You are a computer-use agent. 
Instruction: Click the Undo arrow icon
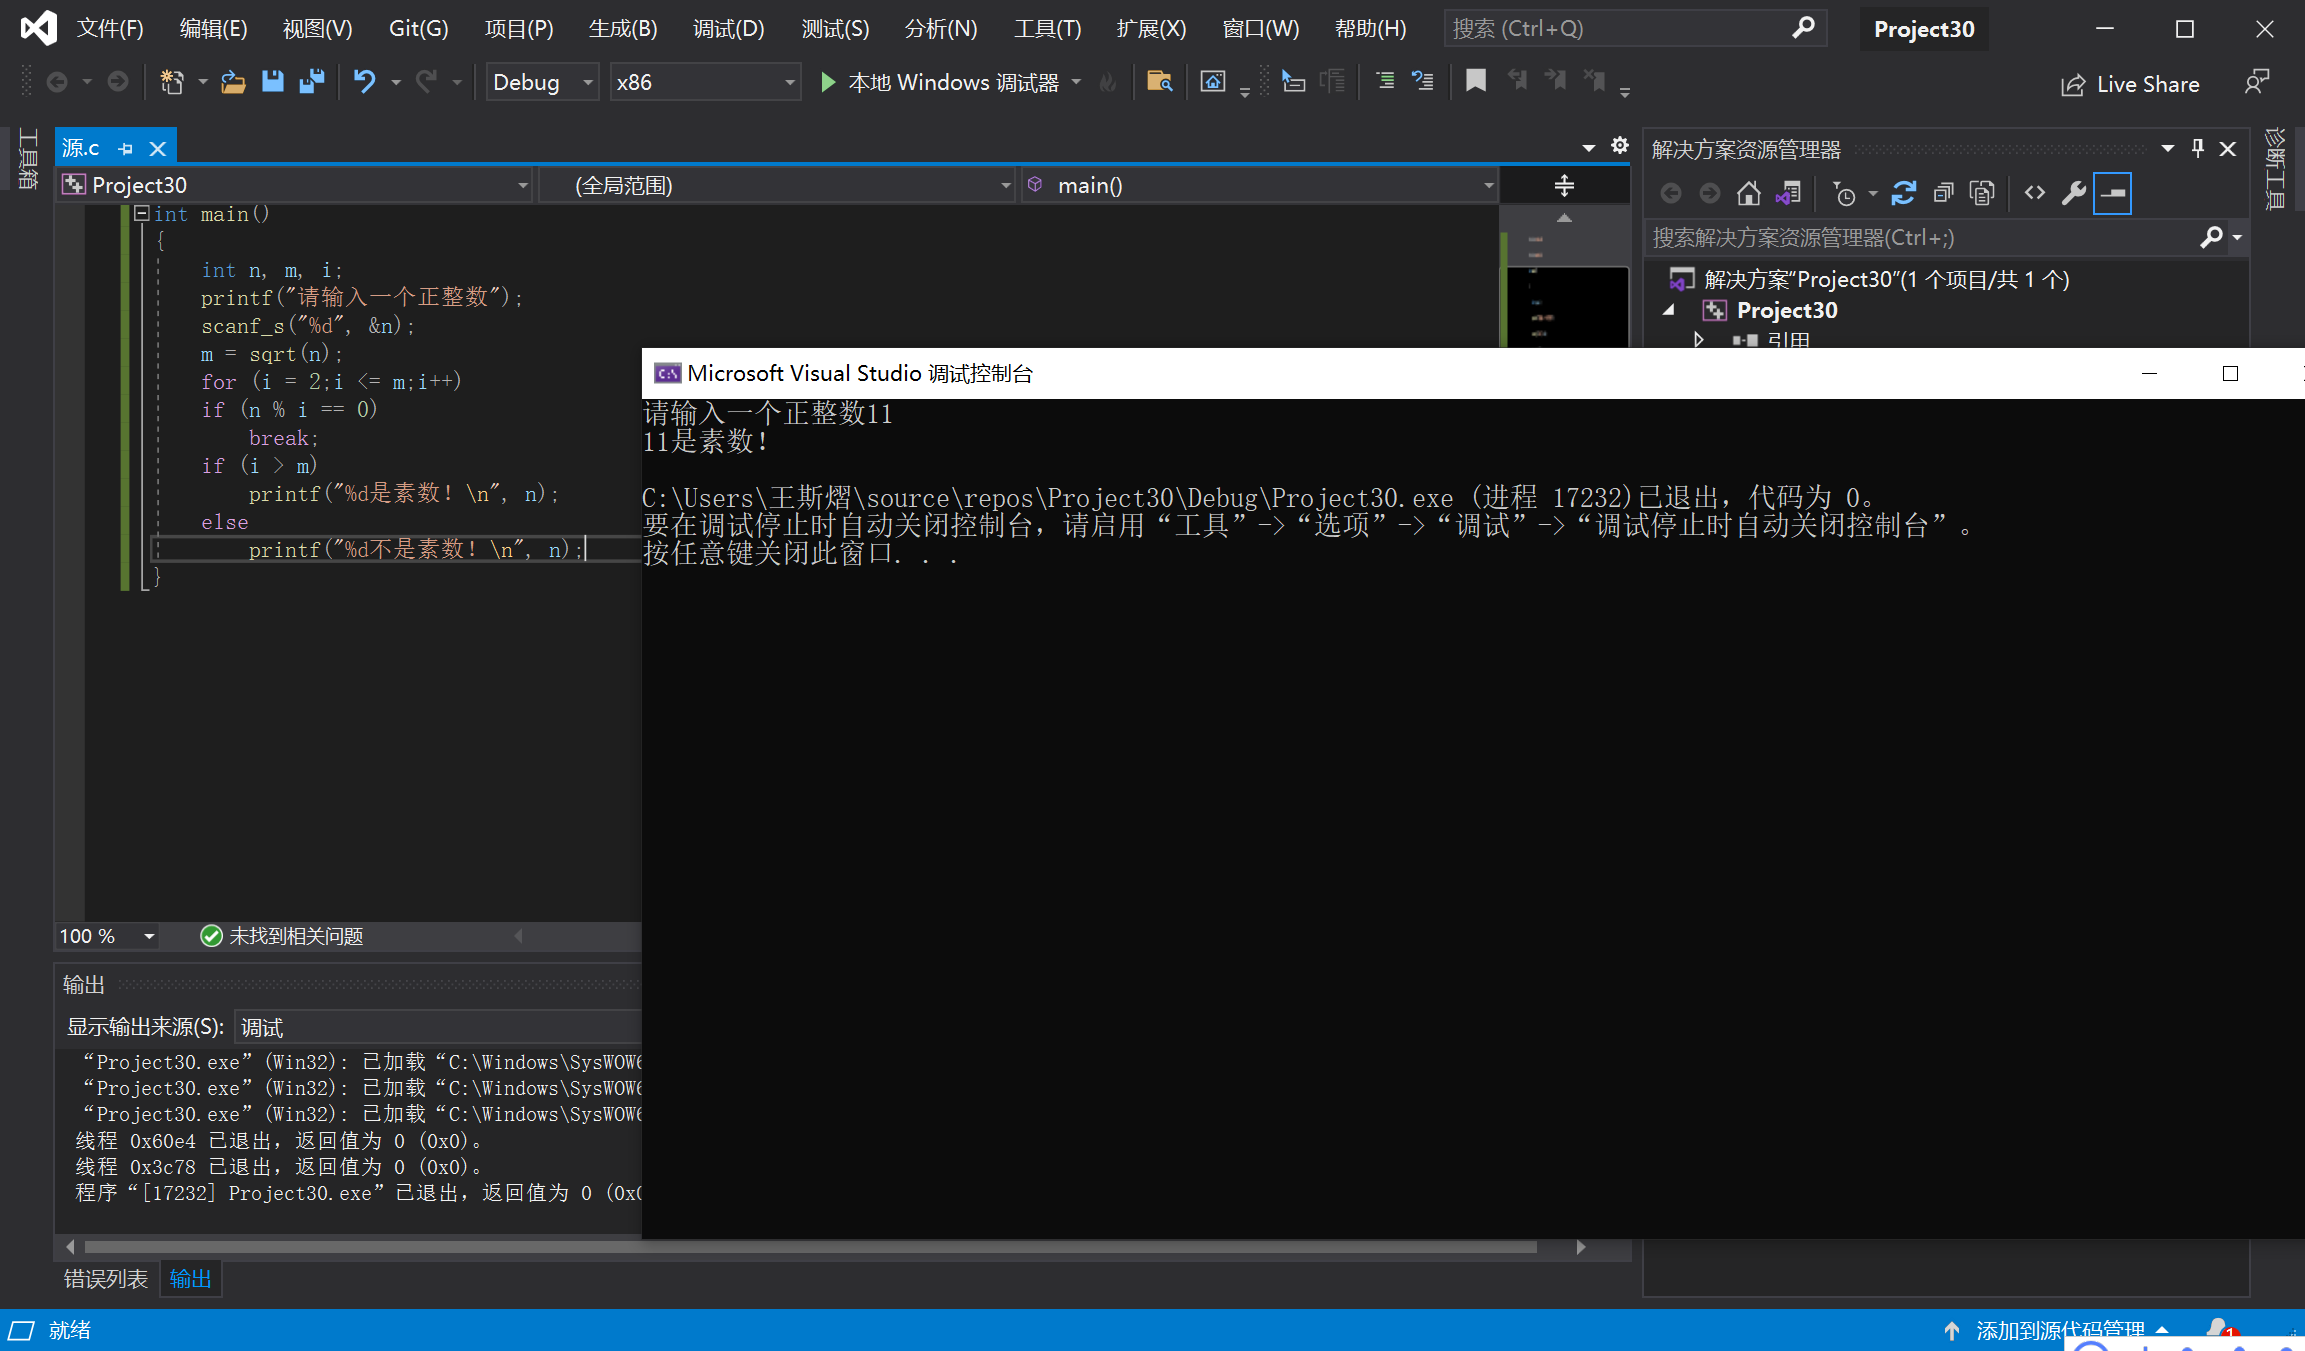[364, 82]
